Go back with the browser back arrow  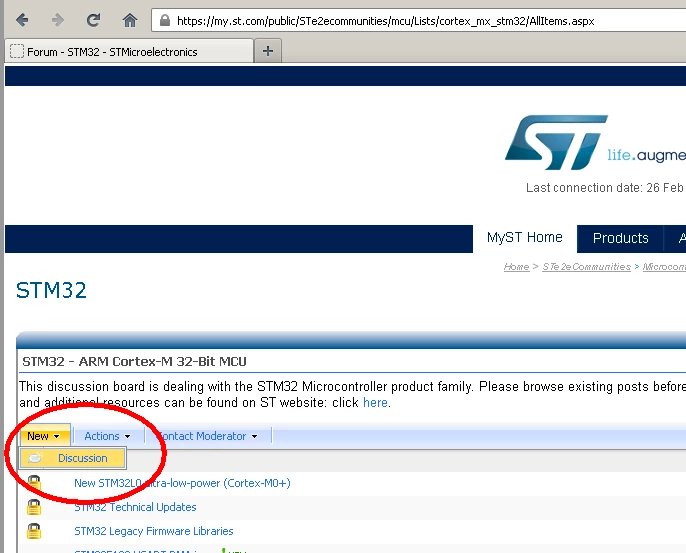point(22,20)
